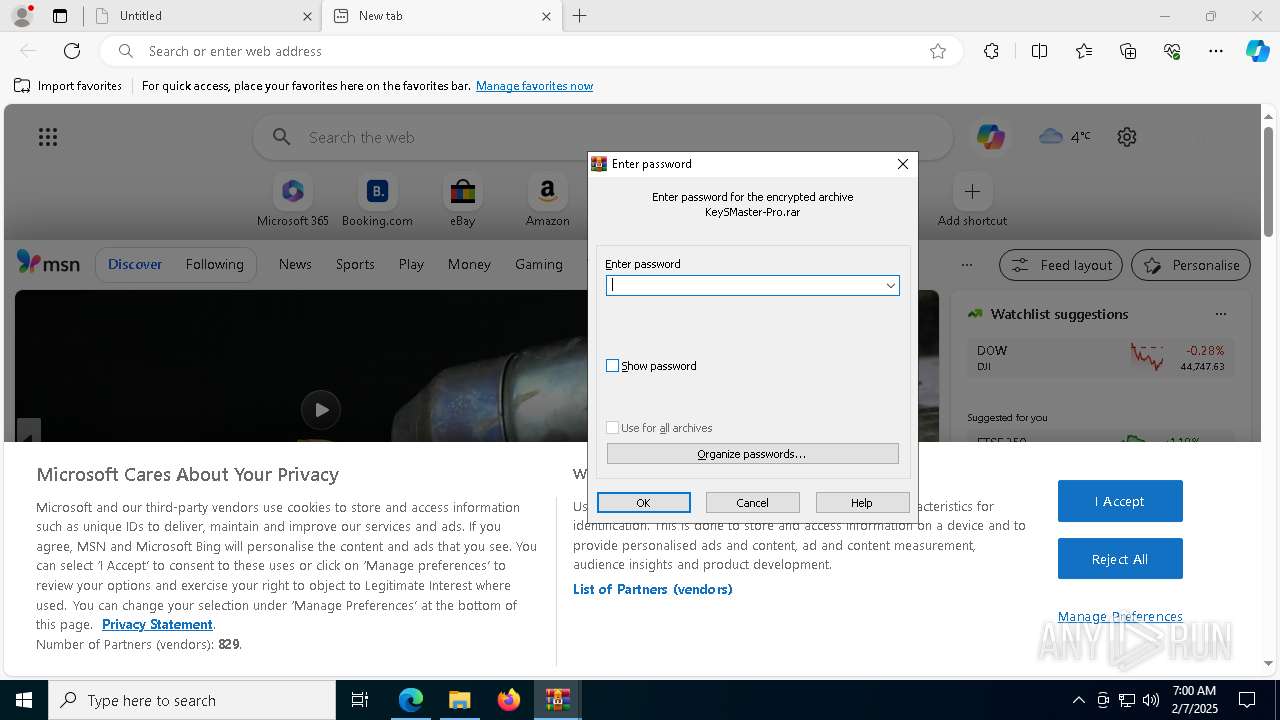1280x720 pixels.
Task: Click Organize passwords... button
Action: point(752,454)
